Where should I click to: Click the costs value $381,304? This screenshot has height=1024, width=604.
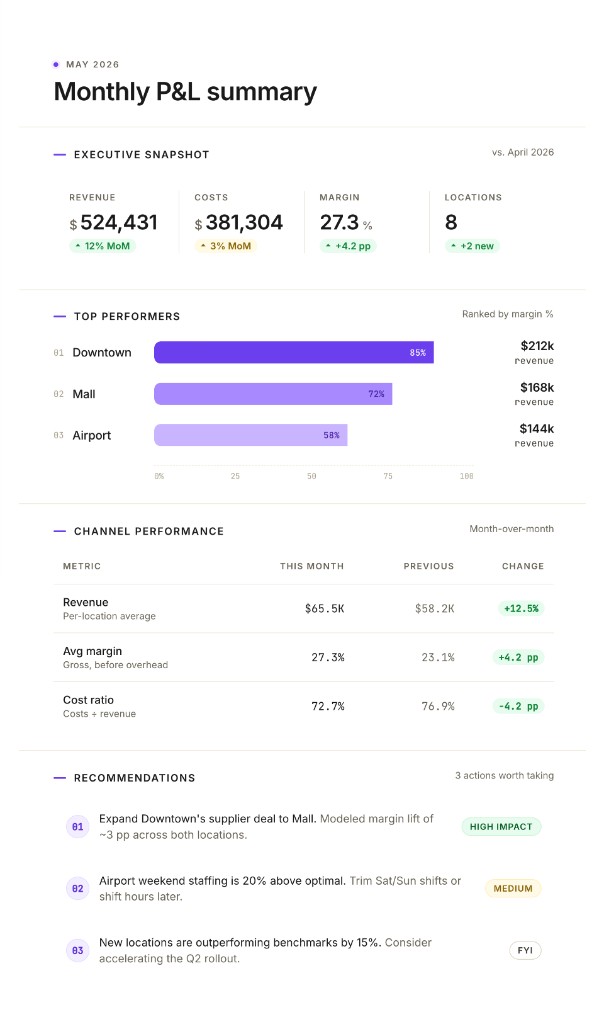pos(238,223)
